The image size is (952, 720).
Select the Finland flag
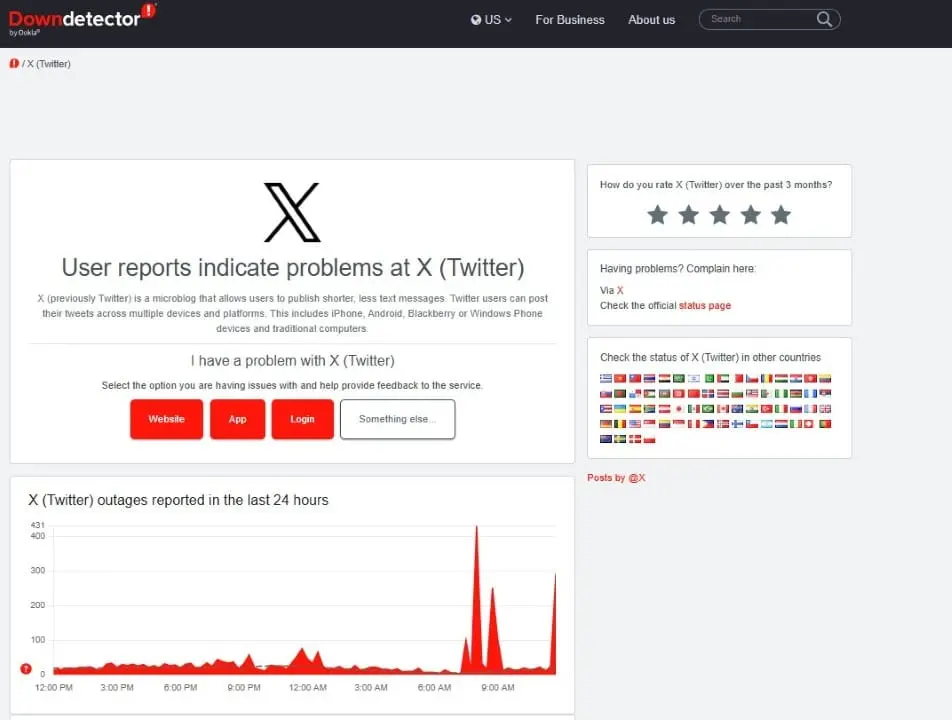pyautogui.click(x=738, y=424)
